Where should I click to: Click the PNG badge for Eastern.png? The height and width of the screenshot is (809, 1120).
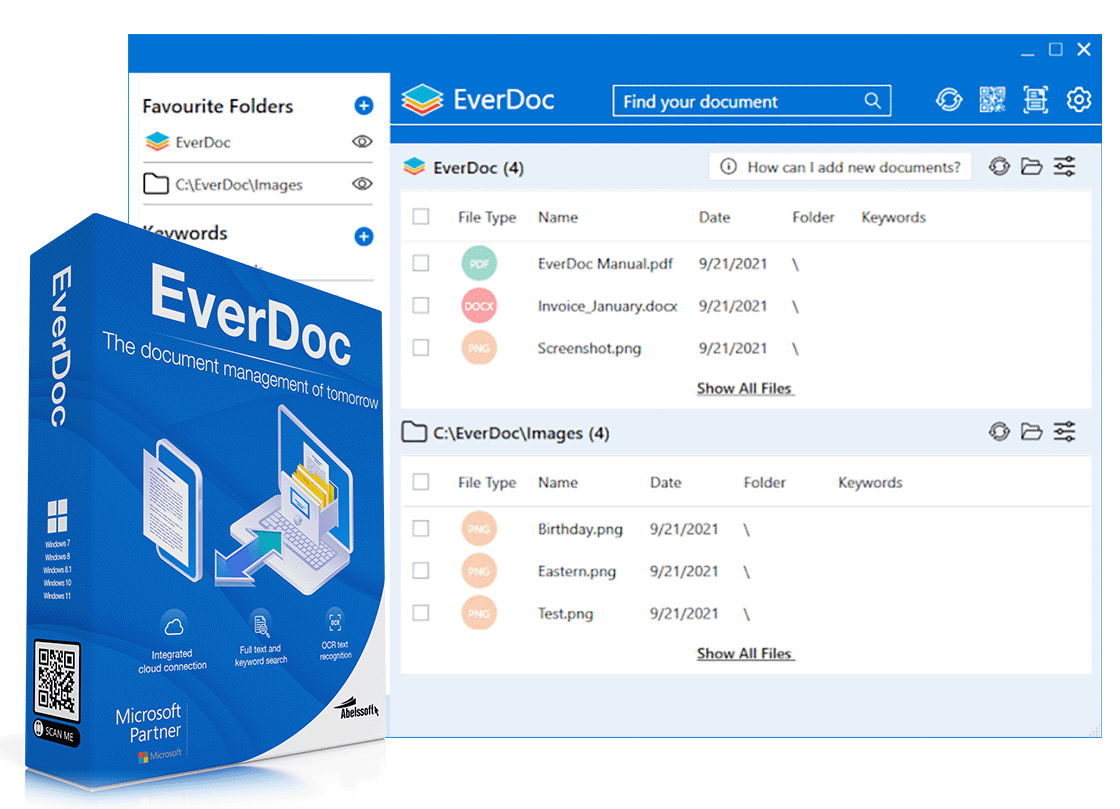tap(479, 571)
